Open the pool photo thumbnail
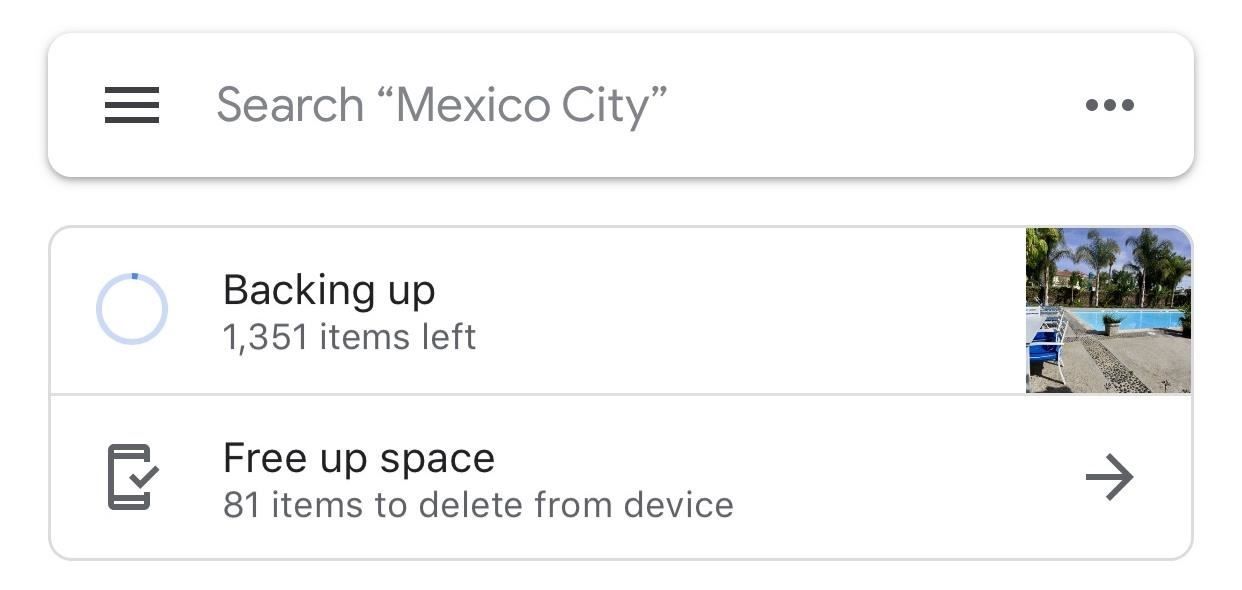Screen dimensions: 1242x590 pos(1108,310)
